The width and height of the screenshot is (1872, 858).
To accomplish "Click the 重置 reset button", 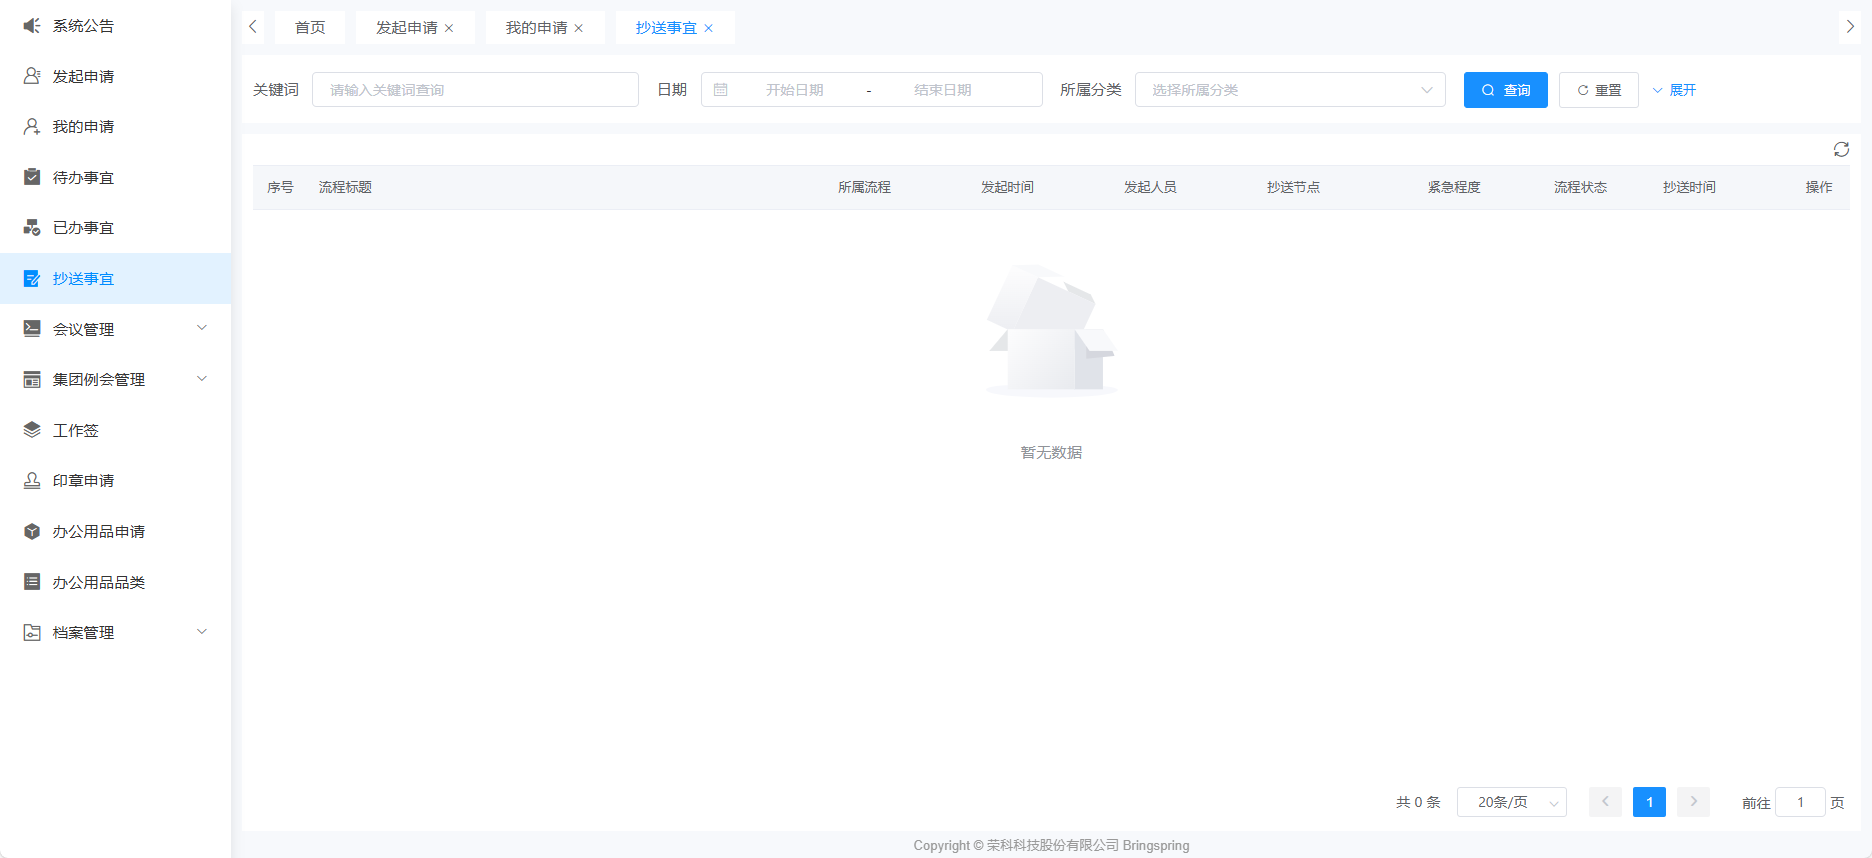I will [1598, 90].
